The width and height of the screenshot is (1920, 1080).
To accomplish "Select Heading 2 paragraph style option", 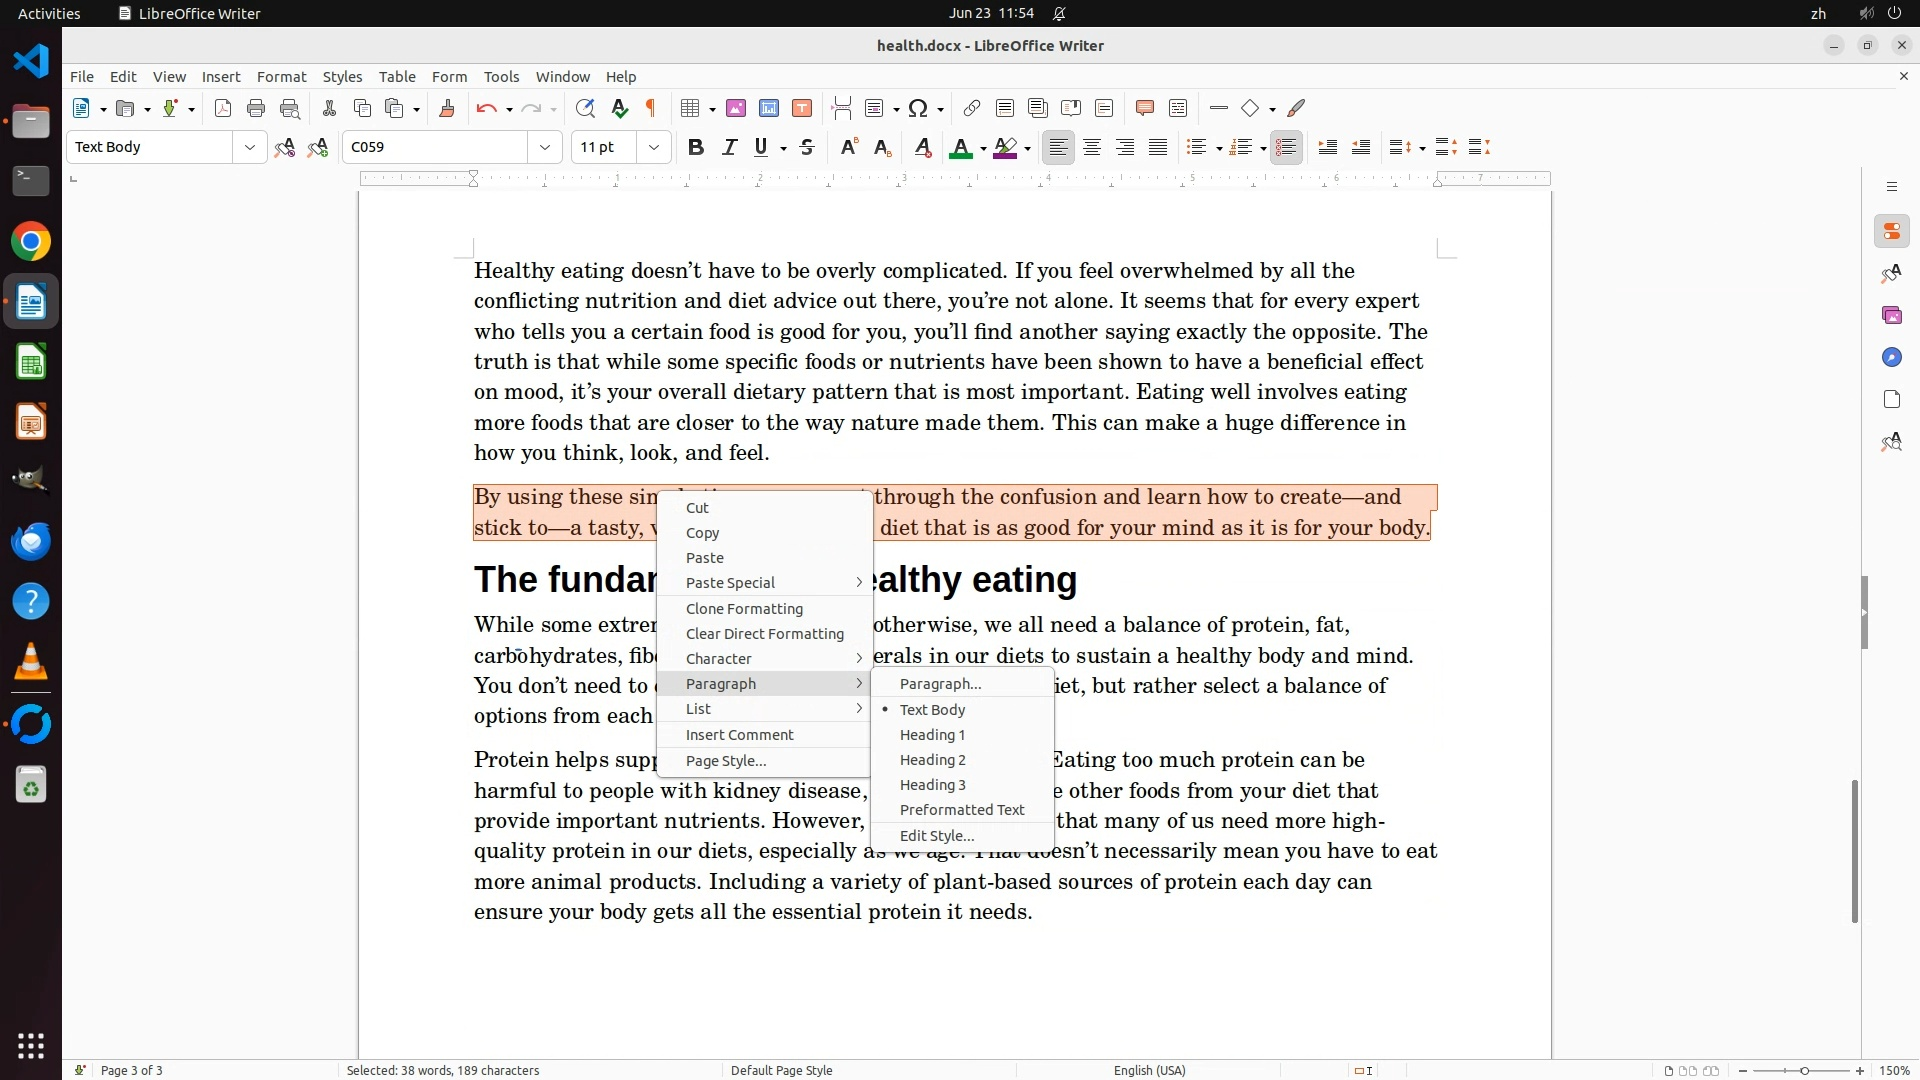I will point(932,760).
